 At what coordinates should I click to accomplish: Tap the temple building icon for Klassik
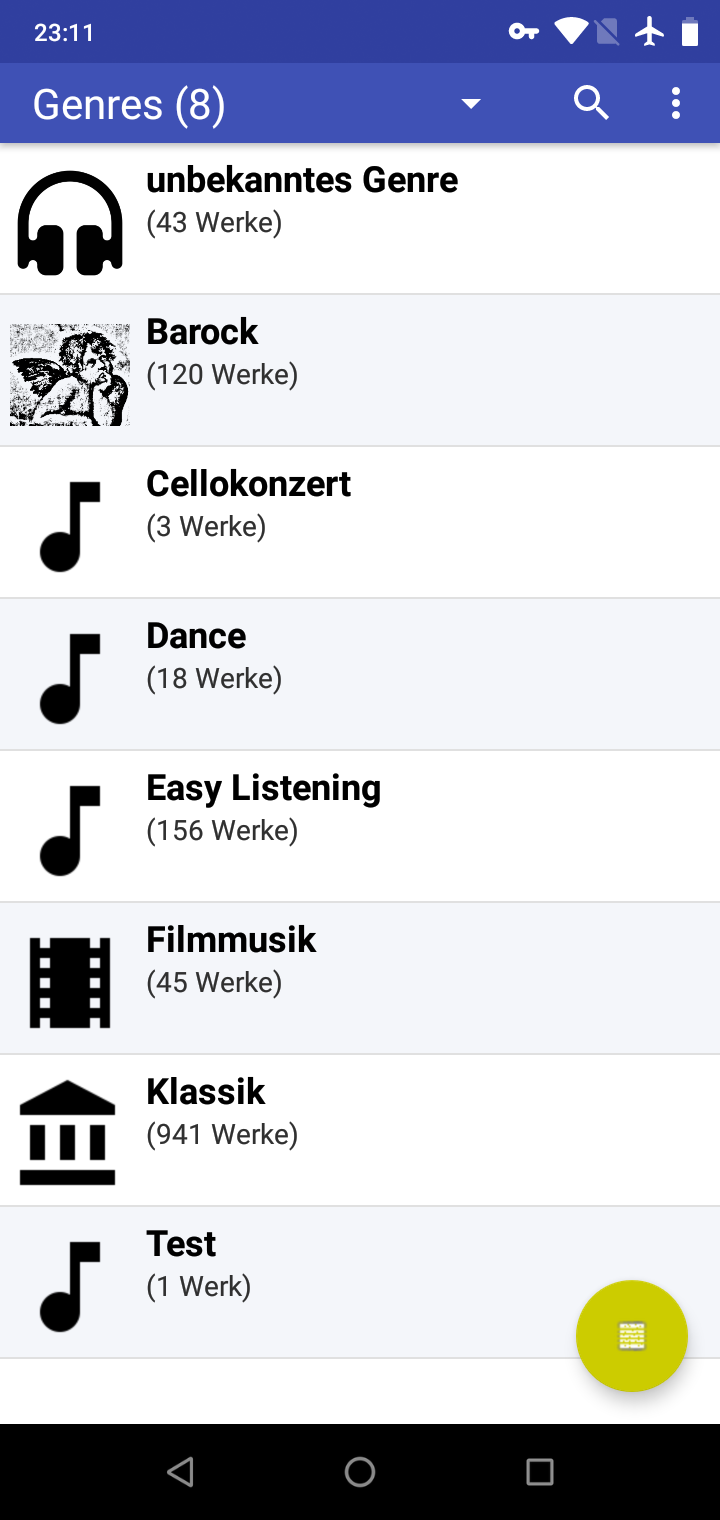(68, 1132)
